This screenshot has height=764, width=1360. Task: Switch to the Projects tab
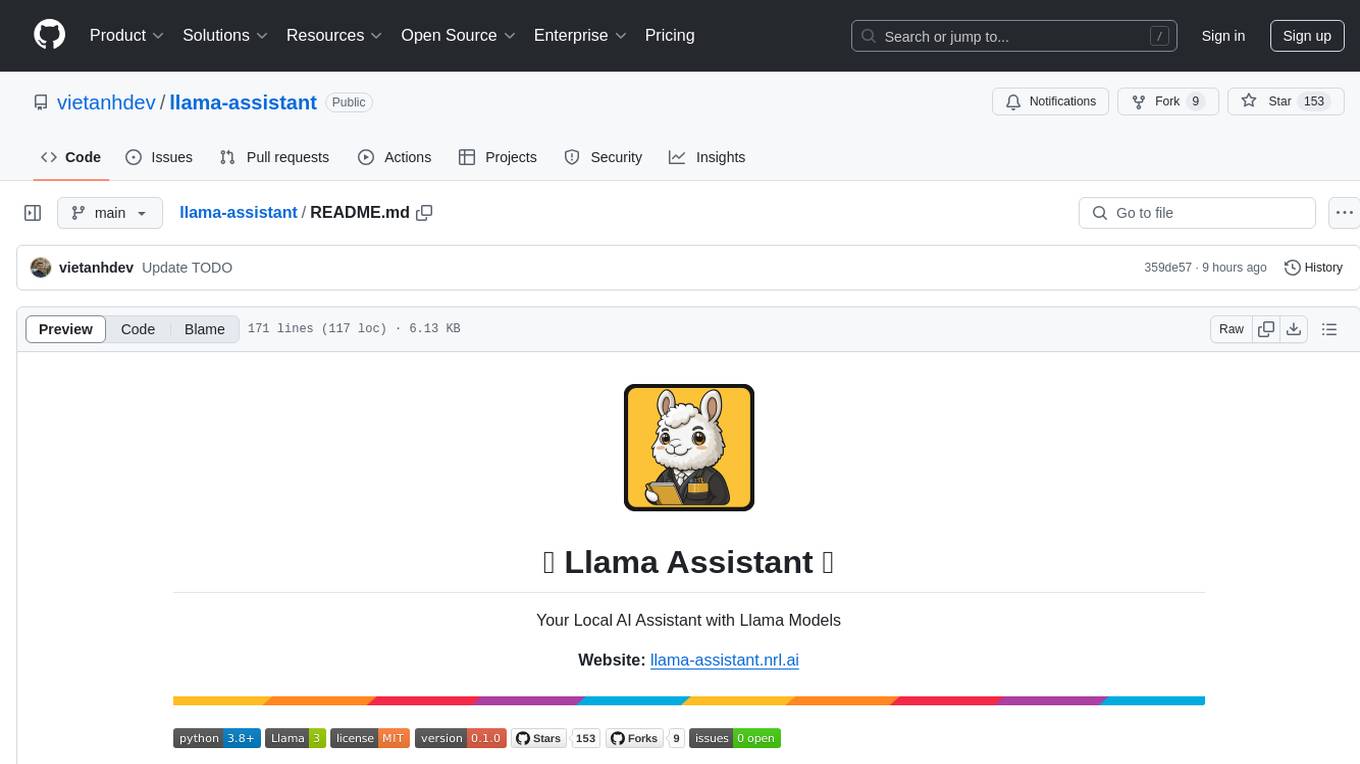[x=498, y=157]
